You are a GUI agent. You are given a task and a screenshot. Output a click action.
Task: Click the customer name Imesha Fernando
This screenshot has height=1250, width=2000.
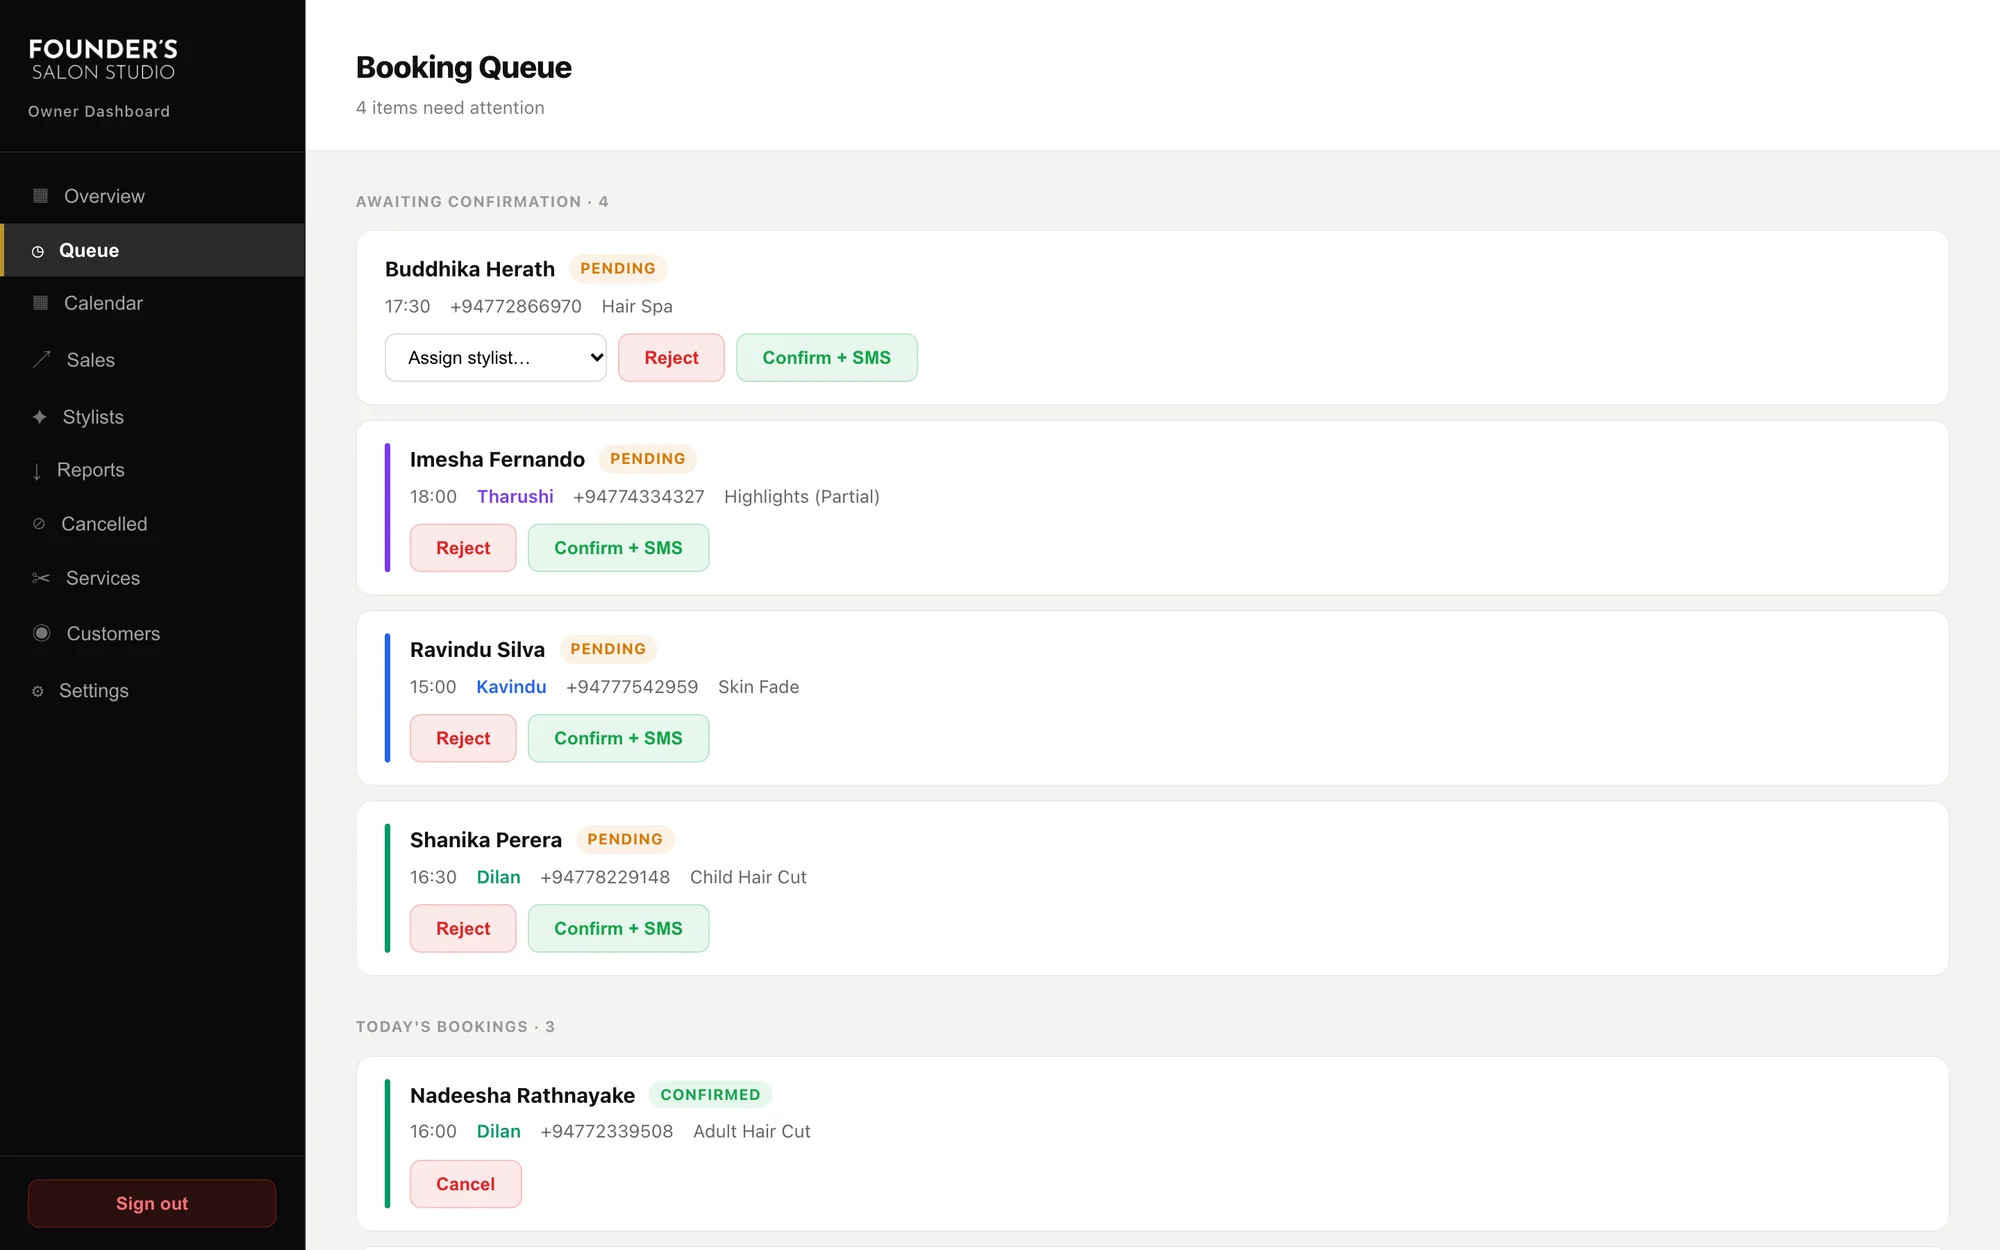click(x=497, y=459)
